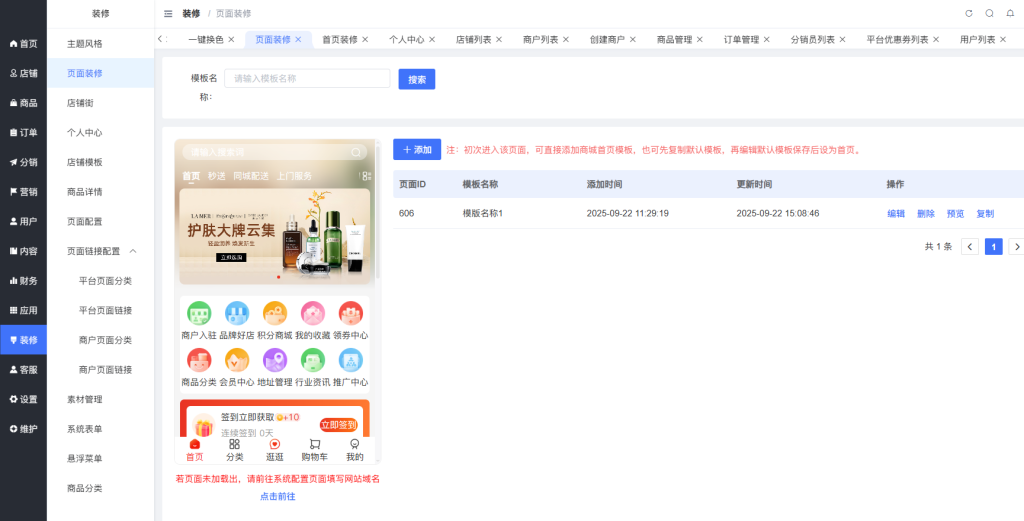The height and width of the screenshot is (521, 1024).
Task: Click 地址管理 icon in phone preview
Action: pyautogui.click(x=274, y=360)
